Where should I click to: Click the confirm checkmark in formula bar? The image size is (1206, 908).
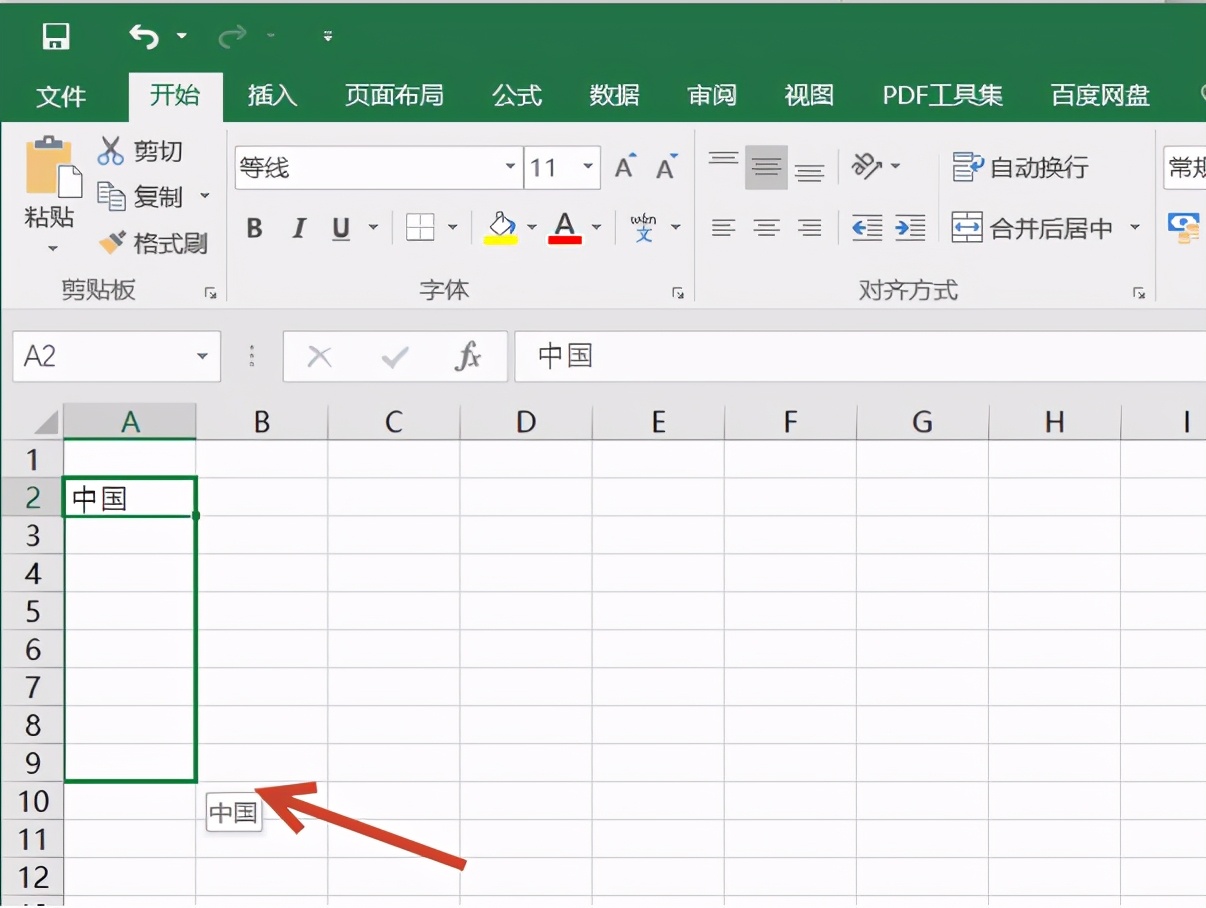395,356
